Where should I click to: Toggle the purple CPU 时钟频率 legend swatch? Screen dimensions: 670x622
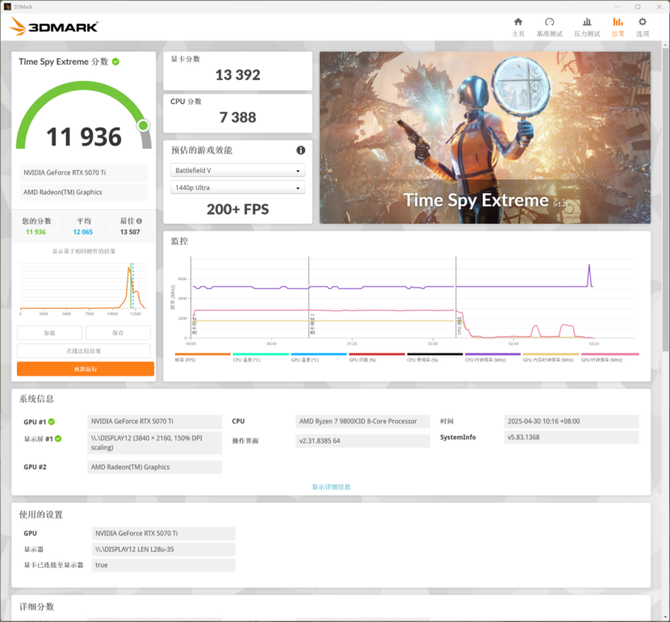click(493, 354)
